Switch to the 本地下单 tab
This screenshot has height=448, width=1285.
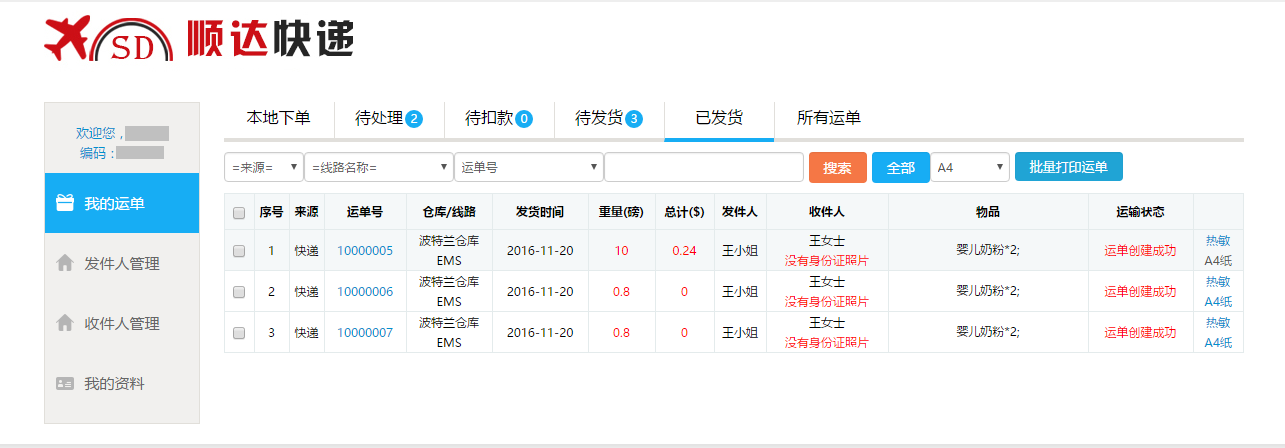click(278, 118)
